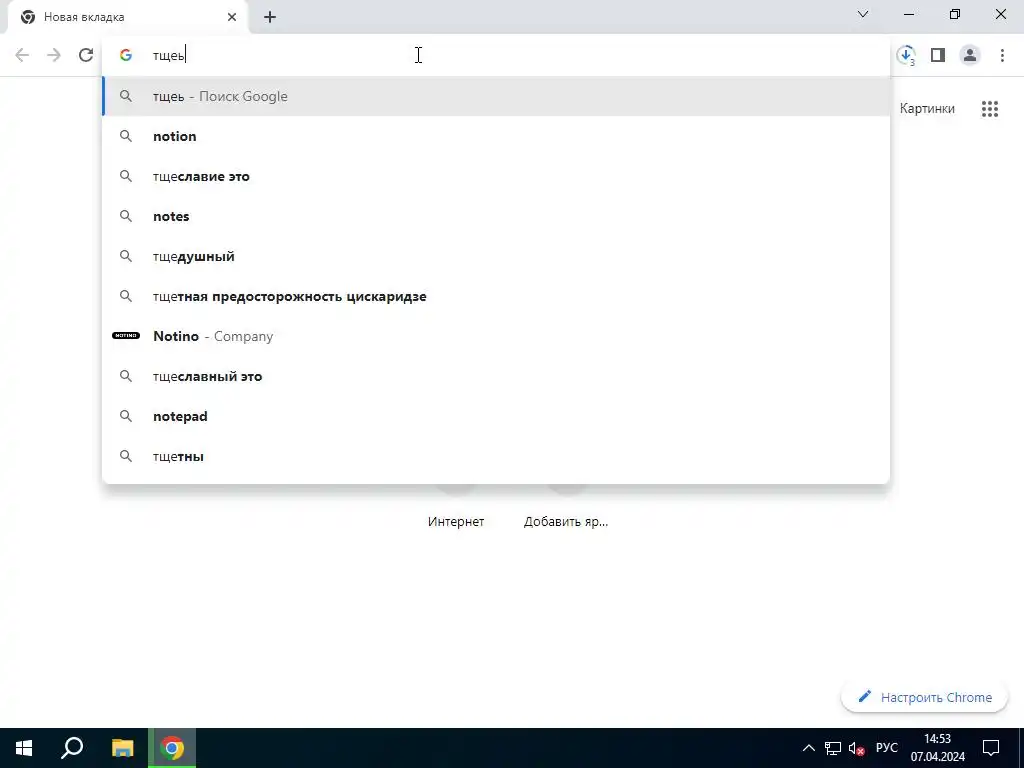This screenshot has height=768, width=1024.
Task: Pick 'тщетная предосторожность цискаридзе' suggestion
Action: coord(496,296)
